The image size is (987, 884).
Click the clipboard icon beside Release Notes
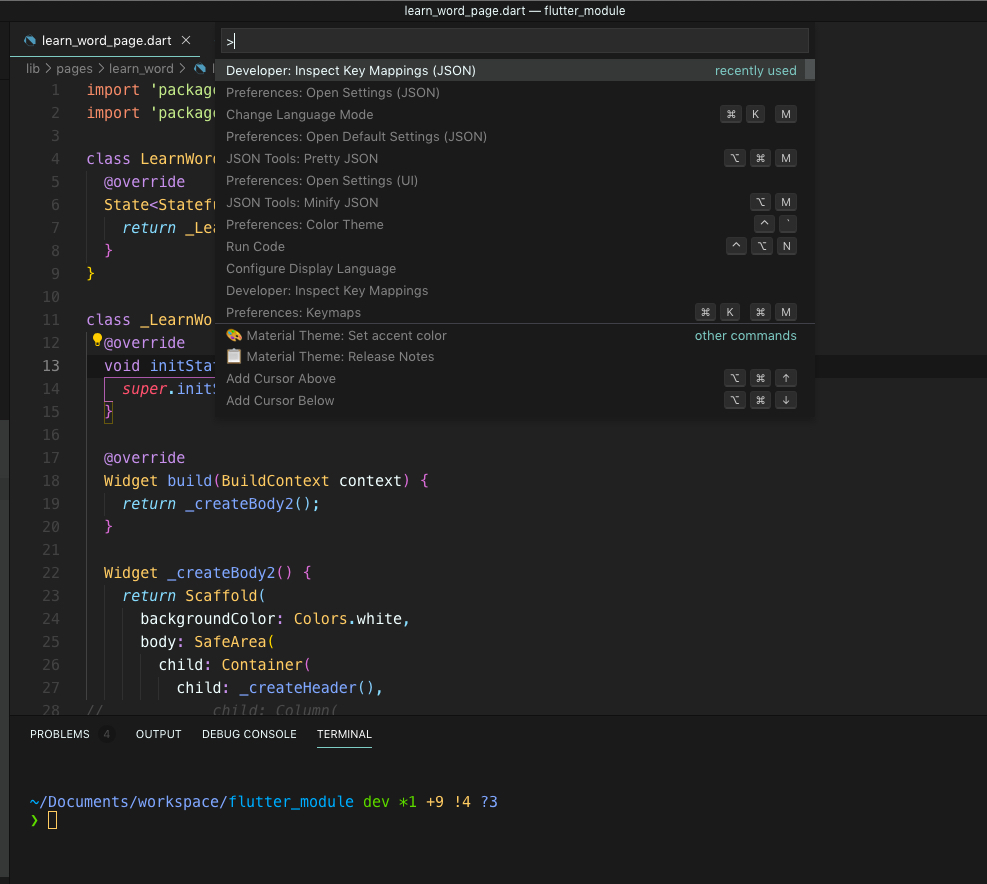click(234, 357)
